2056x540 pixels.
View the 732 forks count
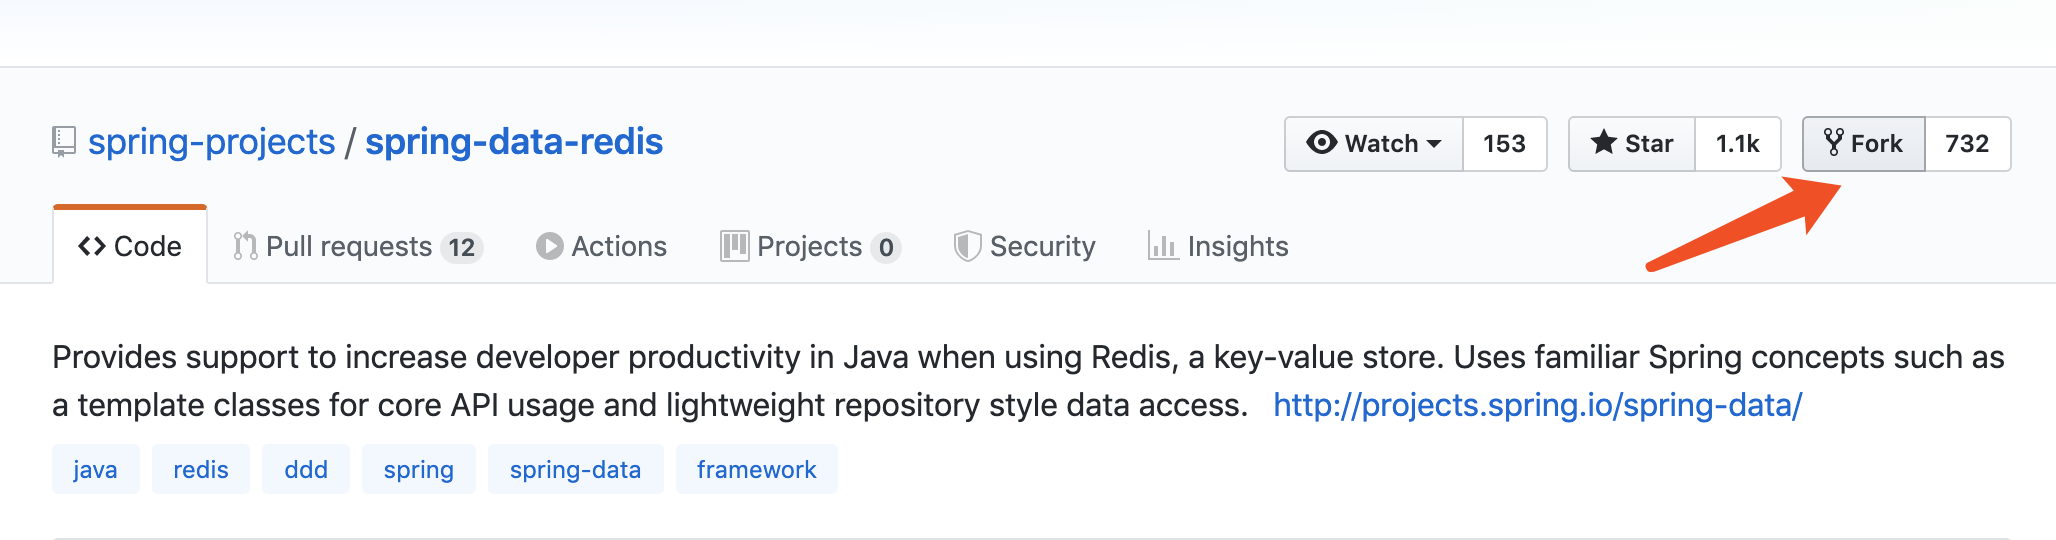pos(1967,144)
